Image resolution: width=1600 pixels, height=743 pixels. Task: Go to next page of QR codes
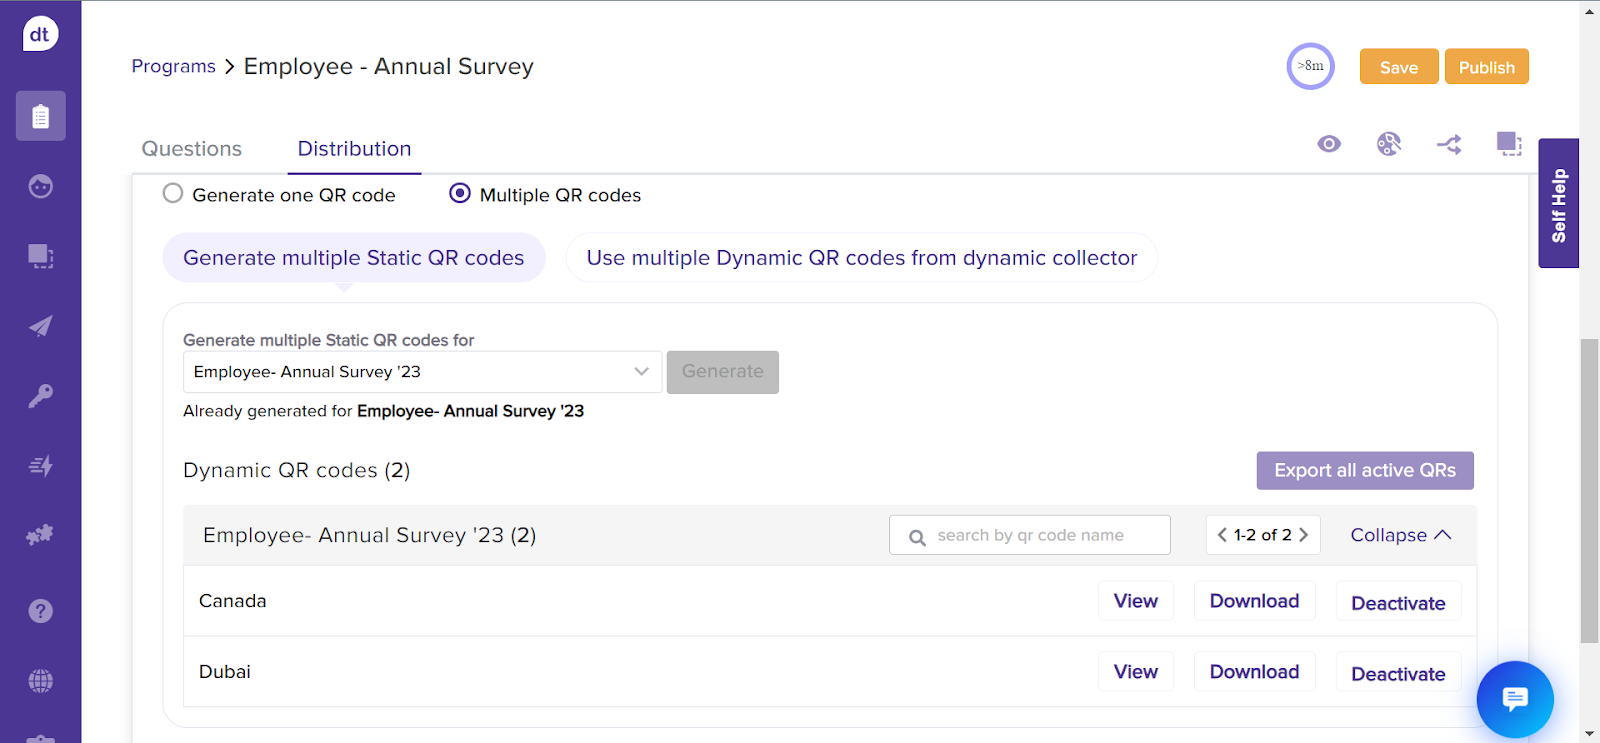click(1304, 535)
